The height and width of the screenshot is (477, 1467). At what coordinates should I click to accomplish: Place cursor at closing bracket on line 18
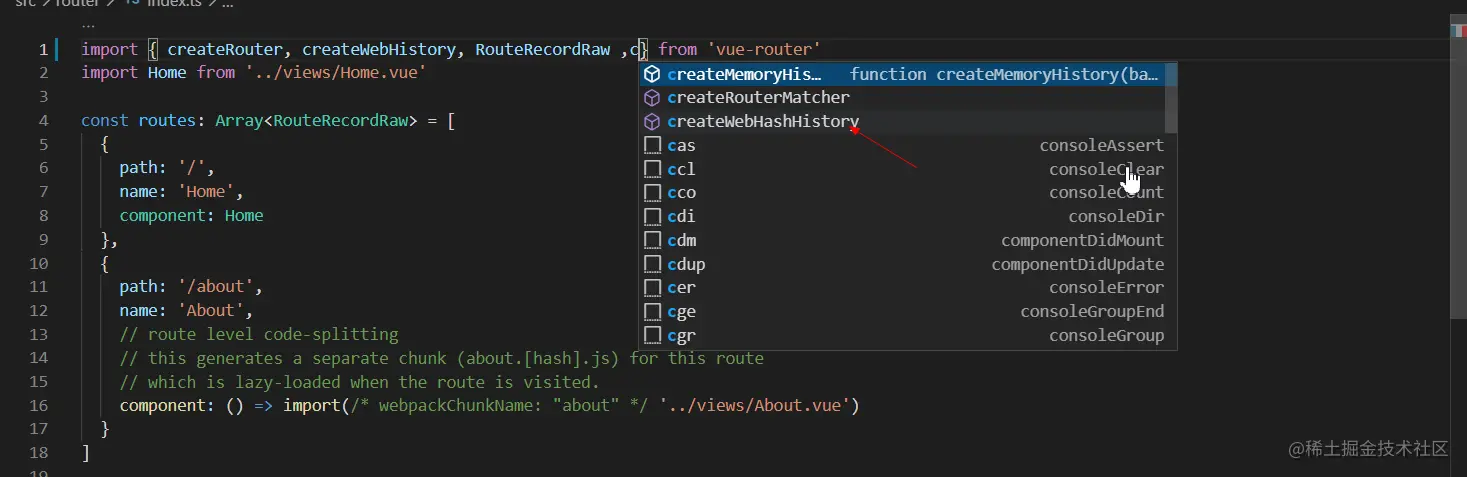click(86, 453)
